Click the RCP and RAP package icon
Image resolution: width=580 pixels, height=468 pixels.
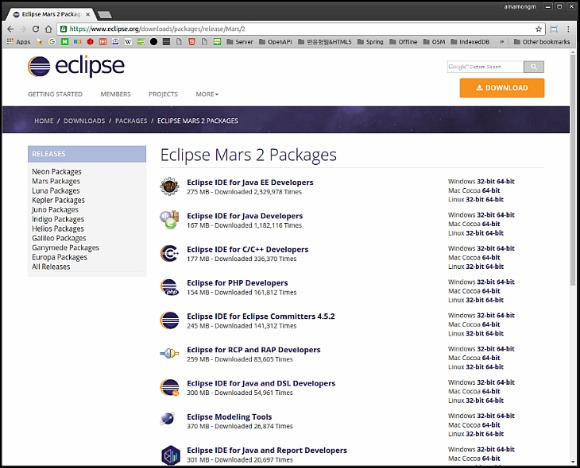[x=169, y=354]
